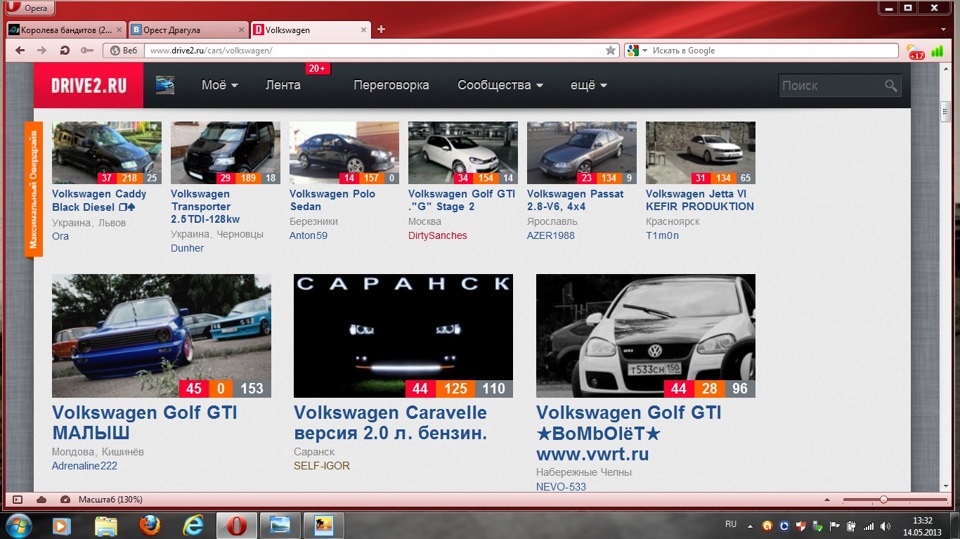Open the zoom menu arrow in the status bar

pyautogui.click(x=827, y=500)
